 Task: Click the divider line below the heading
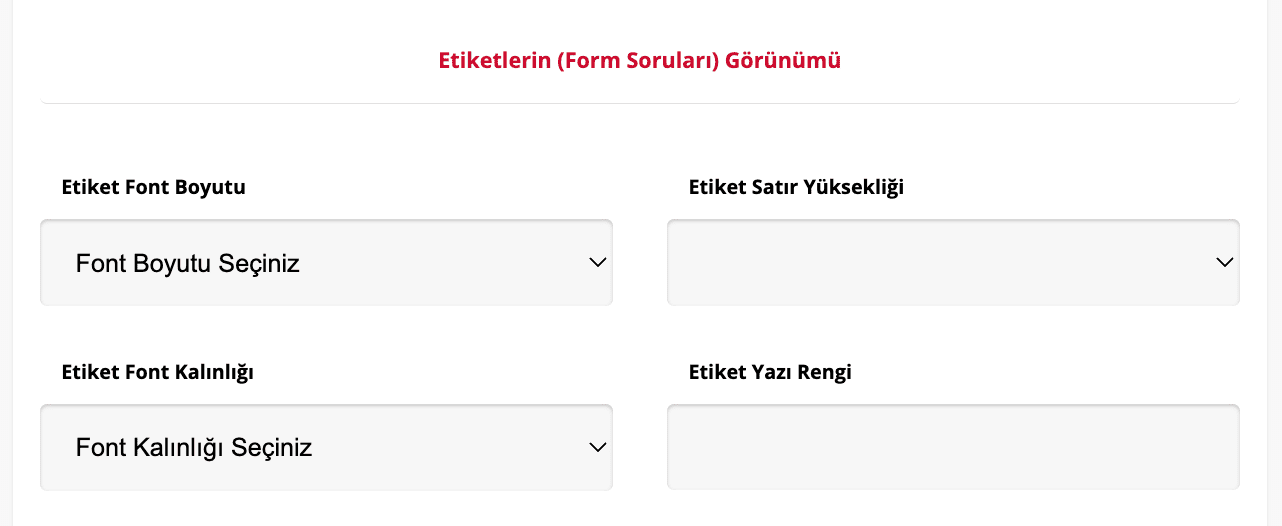tap(639, 103)
